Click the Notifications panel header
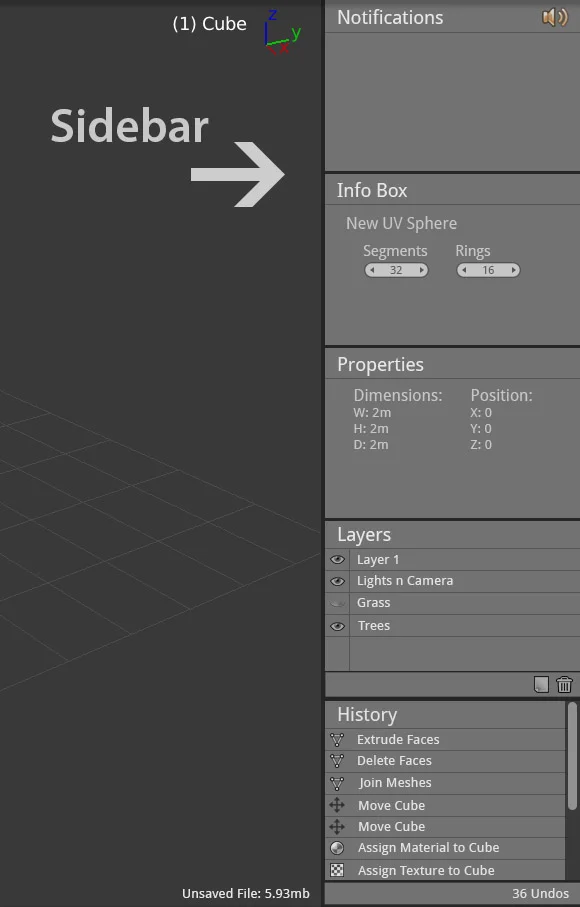580x907 pixels. click(x=453, y=17)
